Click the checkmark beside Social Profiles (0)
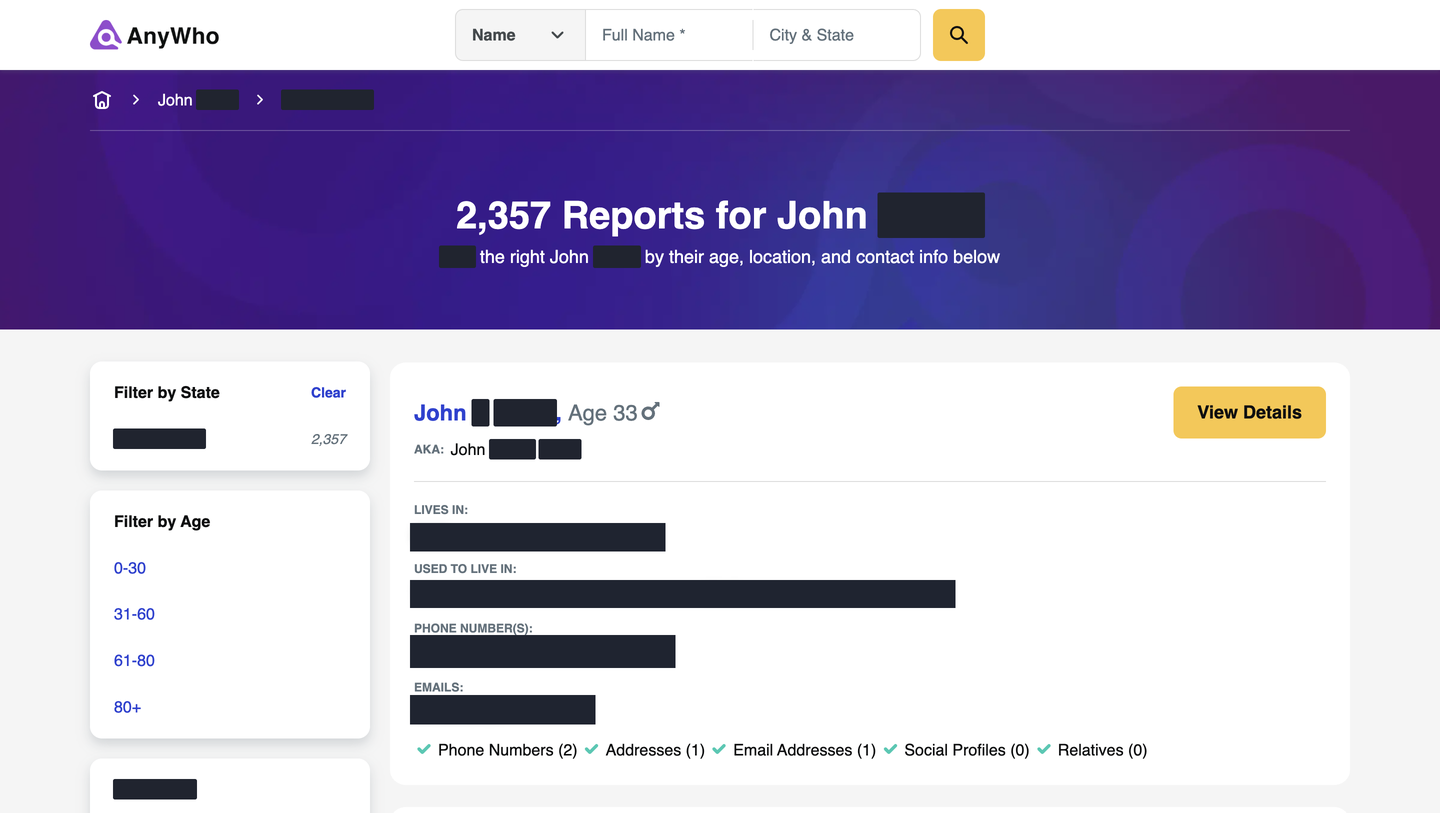Image resolution: width=1440 pixels, height=813 pixels. 890,749
